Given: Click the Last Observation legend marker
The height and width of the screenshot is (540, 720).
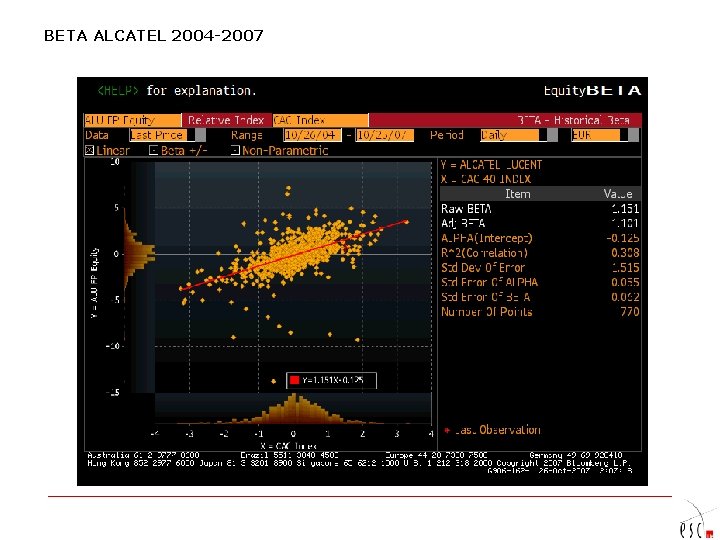Looking at the screenshot, I should pos(447,430).
